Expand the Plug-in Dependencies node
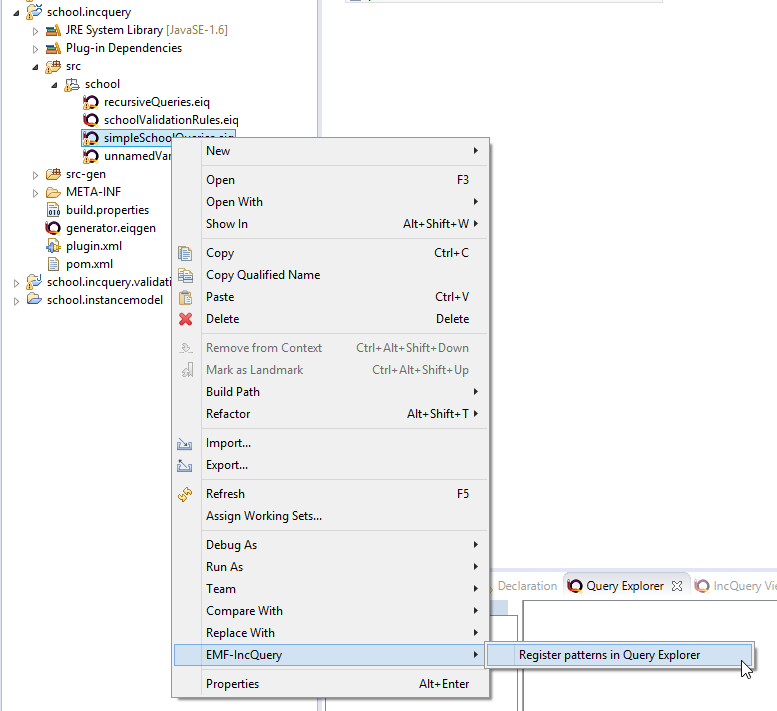Screen dimensions: 777x711 35,49
